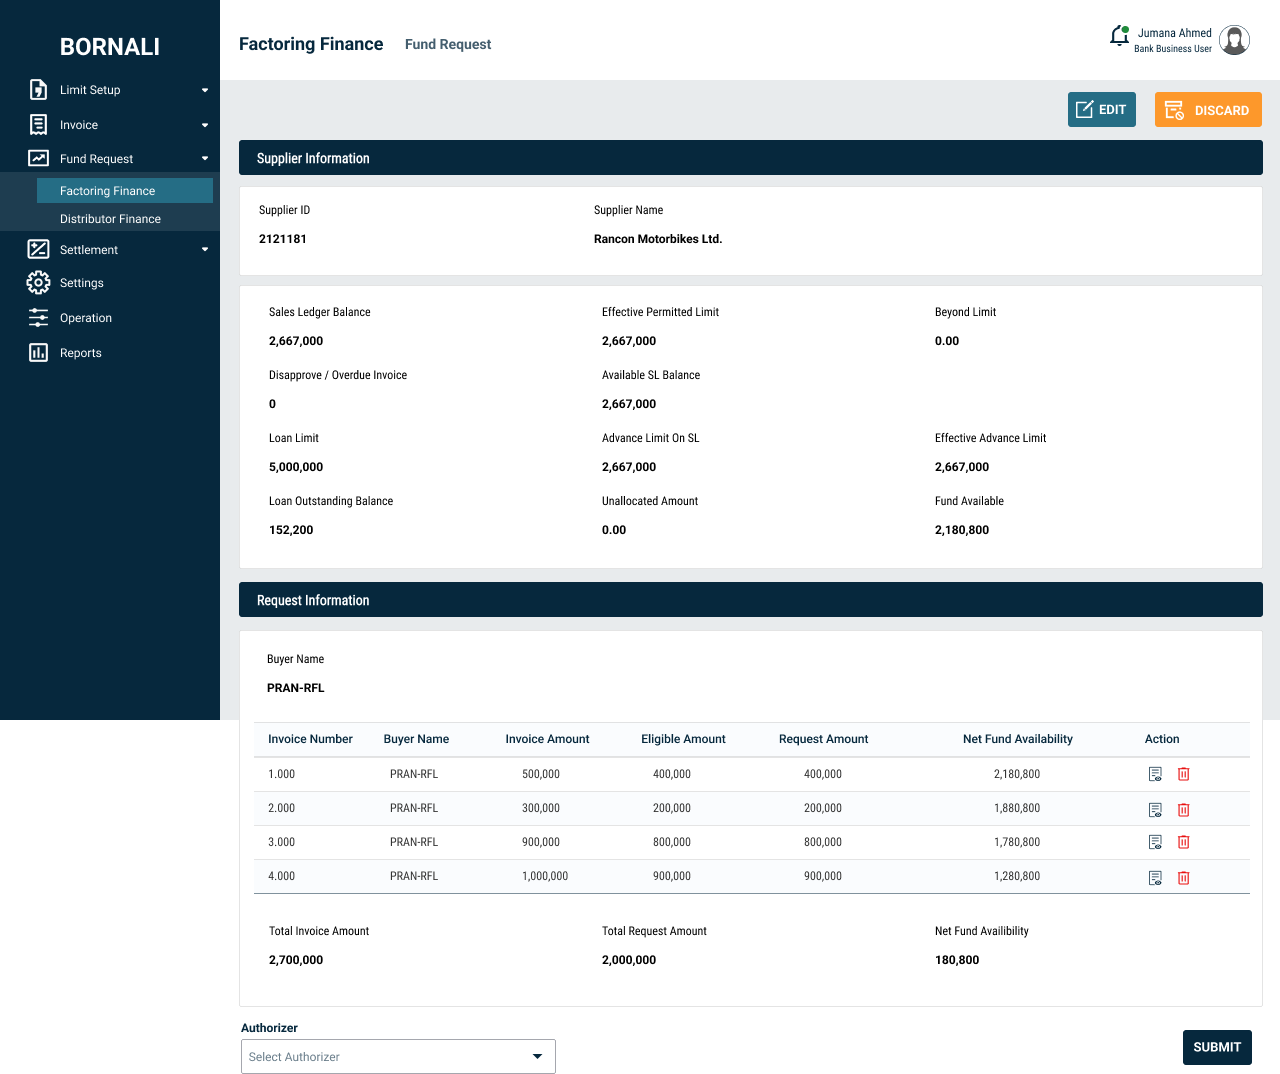View details of invoice 2.000
This screenshot has height=1074, width=1280.
[1155, 809]
